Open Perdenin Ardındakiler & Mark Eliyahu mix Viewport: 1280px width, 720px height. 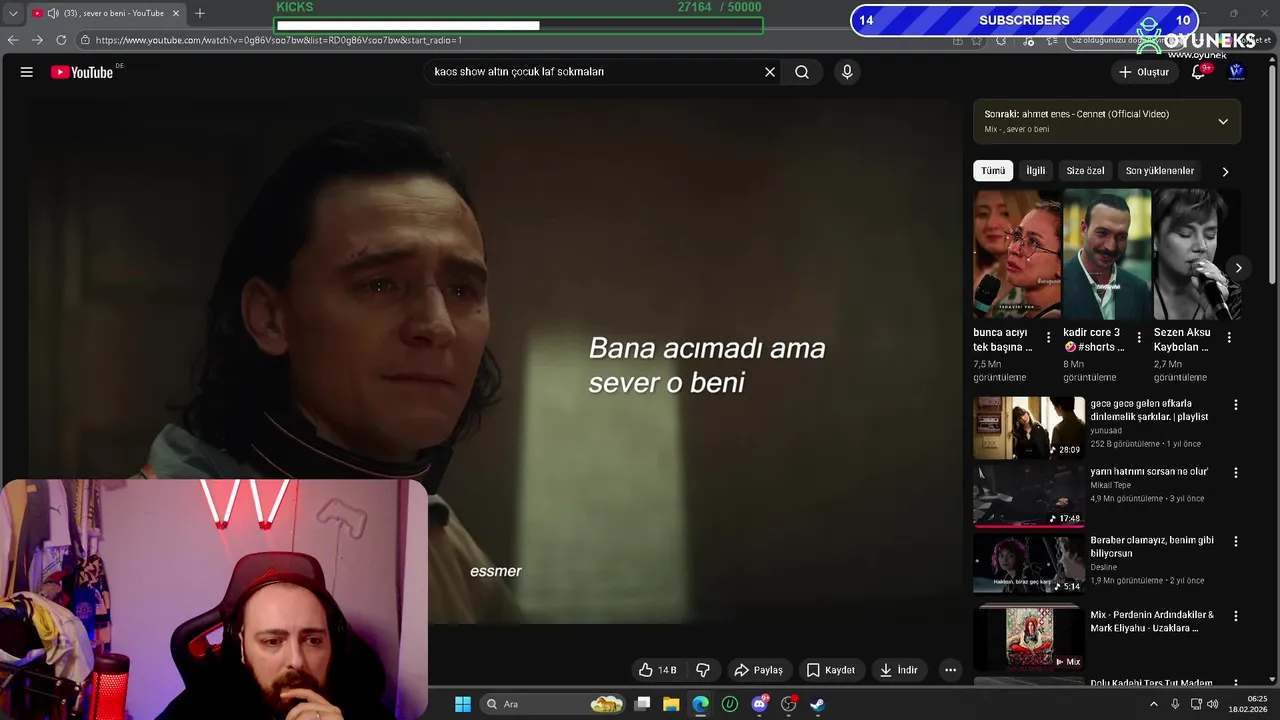[x=1152, y=622]
